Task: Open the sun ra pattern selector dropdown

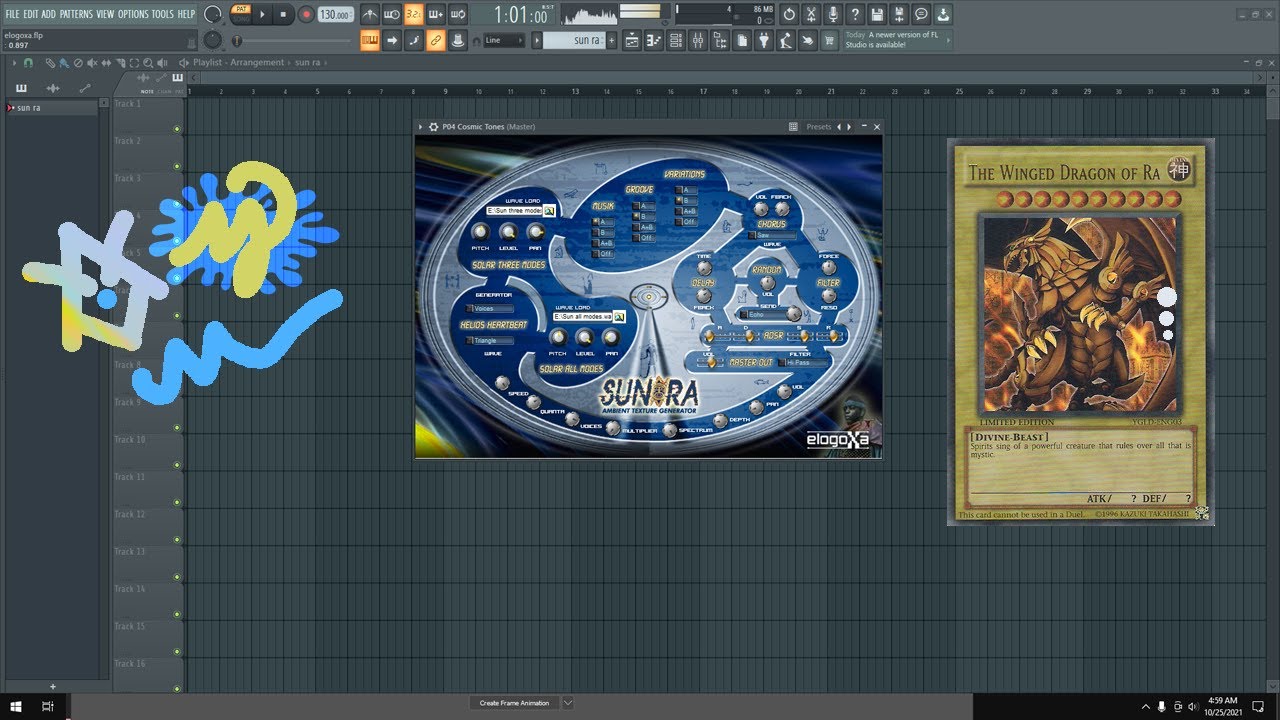Action: click(x=537, y=41)
